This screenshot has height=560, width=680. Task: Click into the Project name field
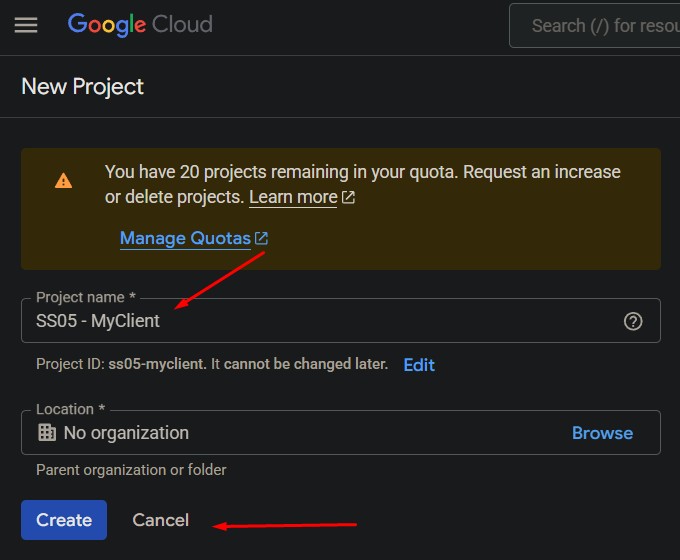(x=320, y=321)
